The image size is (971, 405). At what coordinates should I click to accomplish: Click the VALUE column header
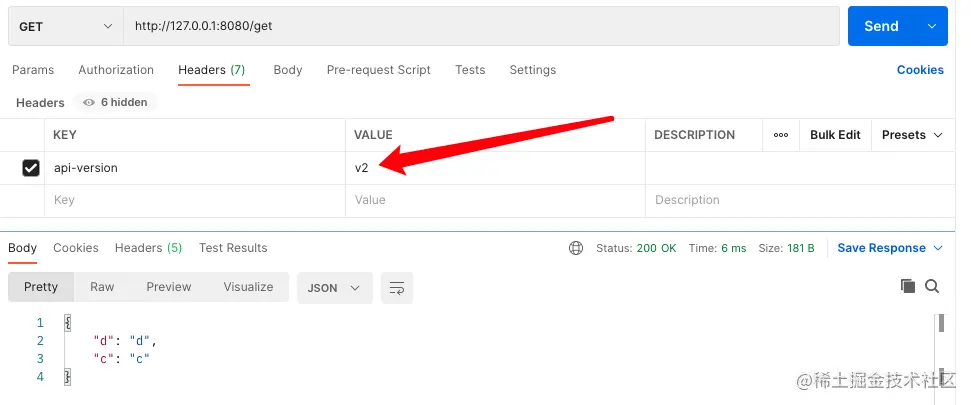coord(373,135)
